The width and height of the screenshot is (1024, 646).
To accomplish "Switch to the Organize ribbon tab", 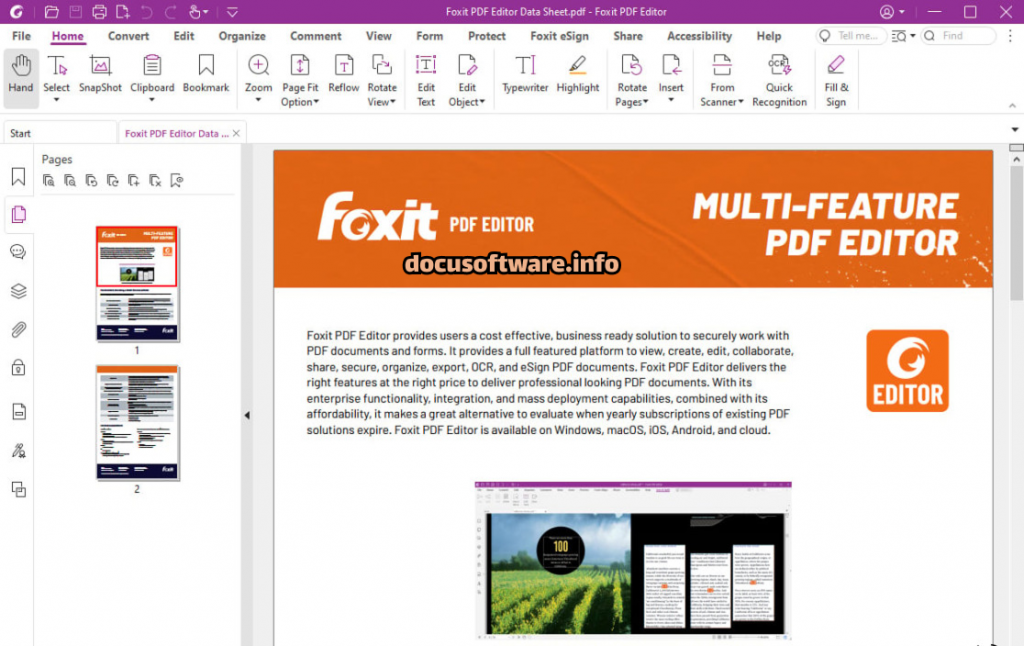I will point(242,36).
